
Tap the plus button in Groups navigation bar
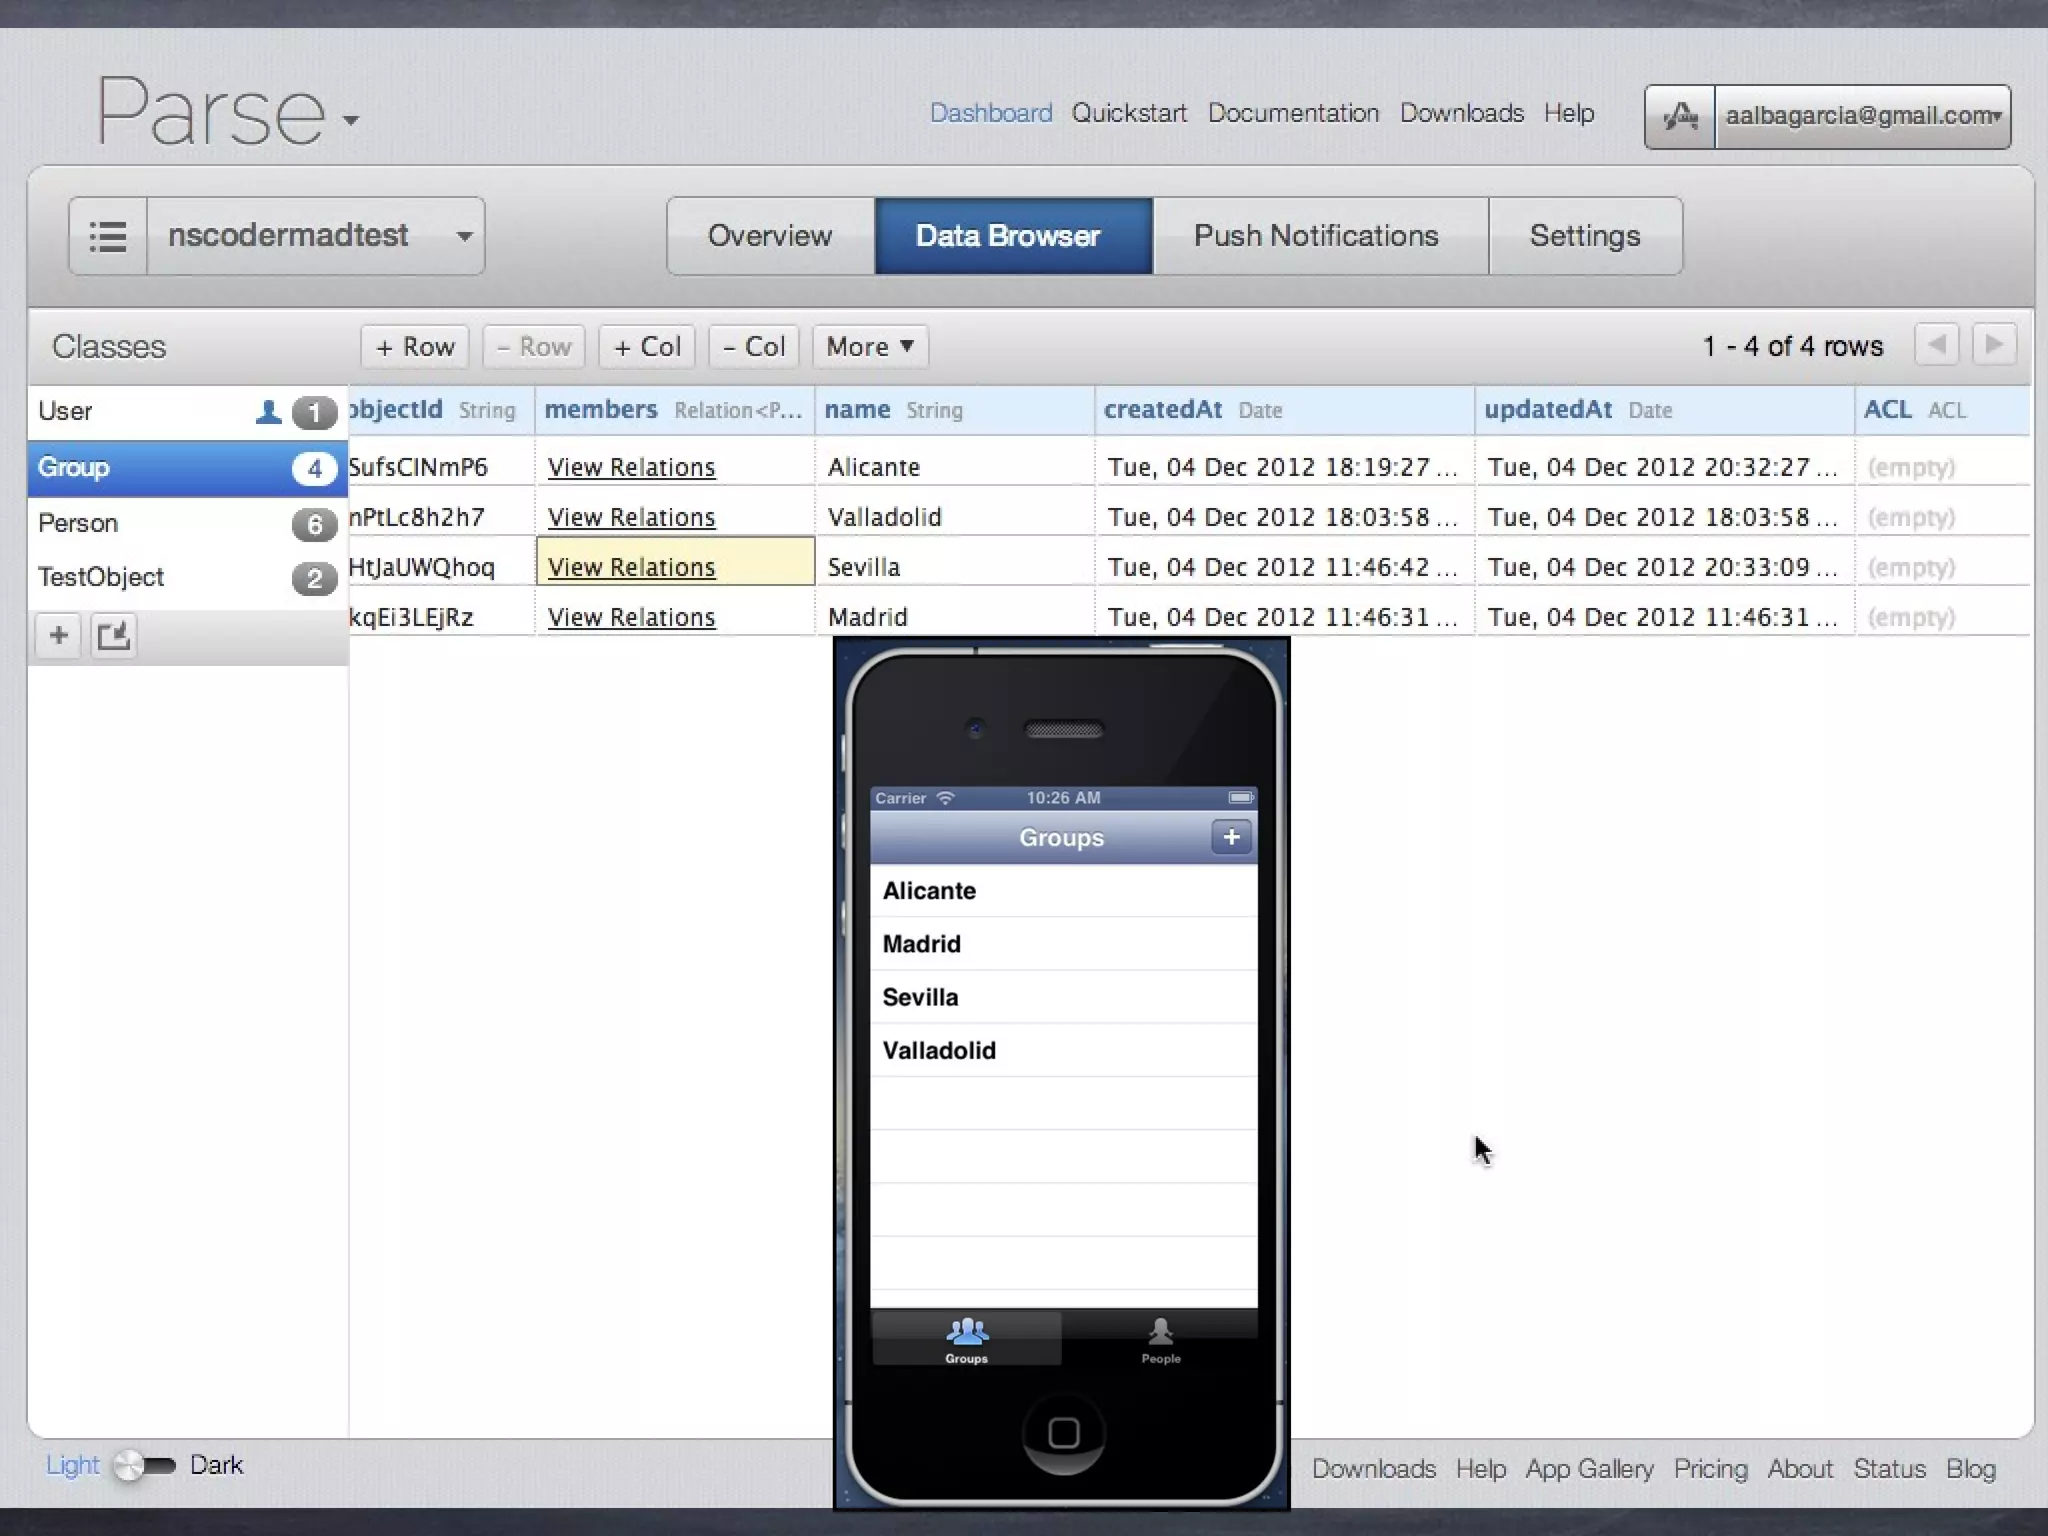click(x=1231, y=837)
